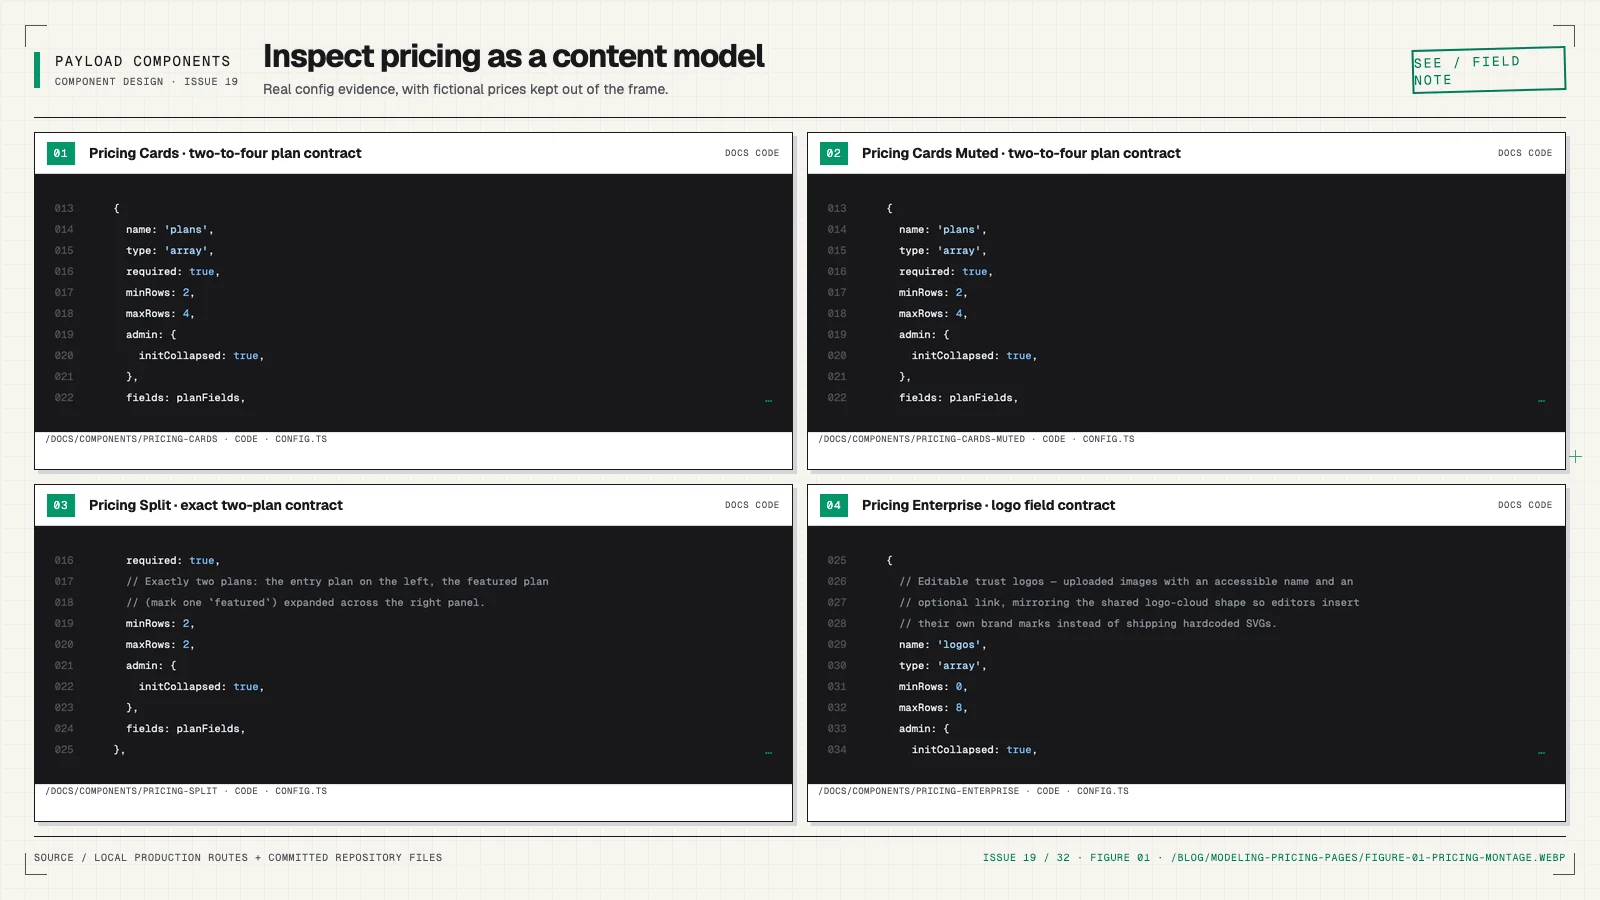This screenshot has height=900, width=1600.
Task: Click 'maxRows: 4,' in Pricing Cards code
Action: pyautogui.click(x=160, y=314)
